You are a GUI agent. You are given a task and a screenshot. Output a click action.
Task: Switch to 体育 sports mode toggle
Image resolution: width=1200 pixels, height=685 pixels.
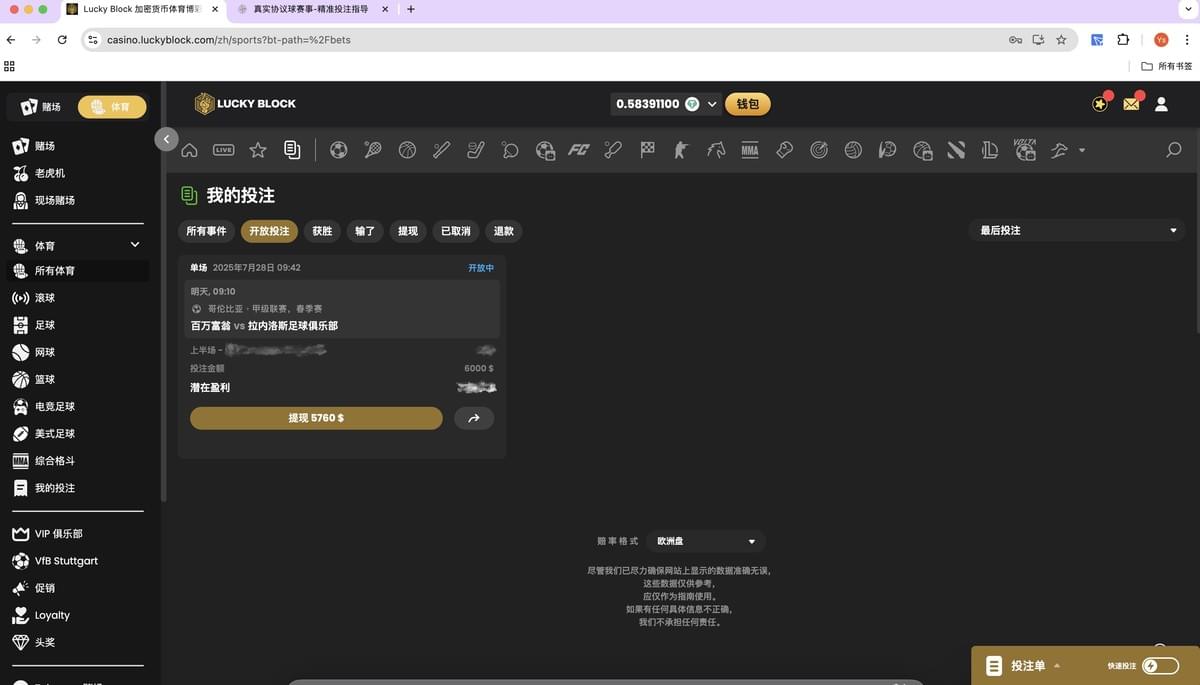point(112,107)
